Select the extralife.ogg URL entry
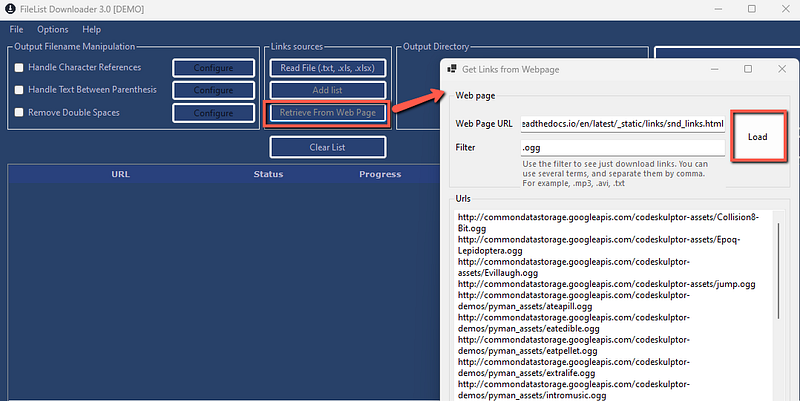 coord(573,367)
